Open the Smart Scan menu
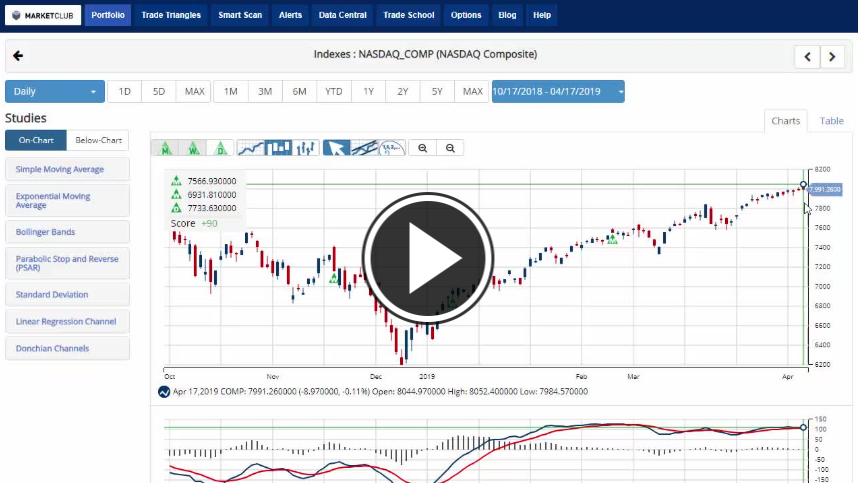The width and height of the screenshot is (858, 483). 240,15
